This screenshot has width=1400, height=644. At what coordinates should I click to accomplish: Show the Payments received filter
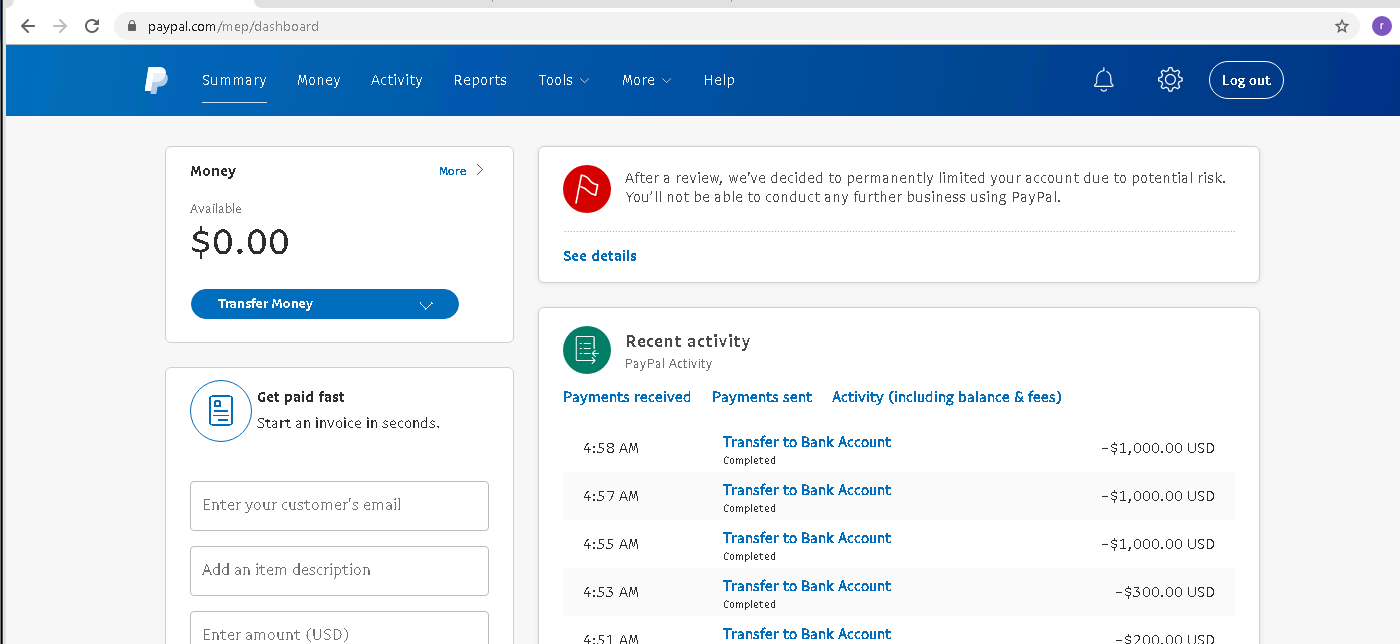[x=627, y=397]
